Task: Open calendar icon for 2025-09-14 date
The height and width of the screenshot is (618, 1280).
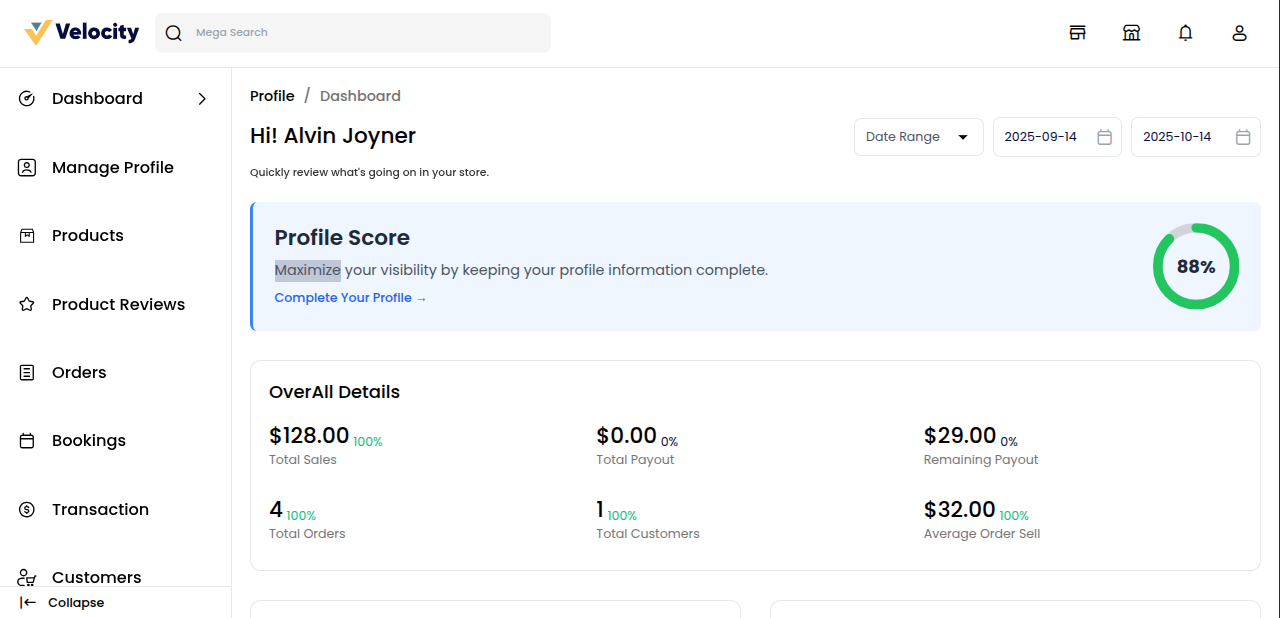Action: 1104,137
